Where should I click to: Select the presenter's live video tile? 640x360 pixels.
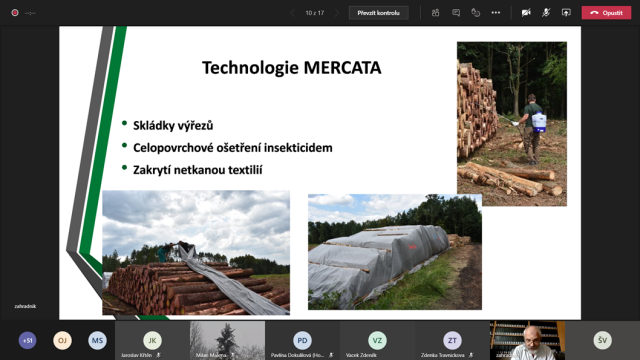(x=527, y=340)
